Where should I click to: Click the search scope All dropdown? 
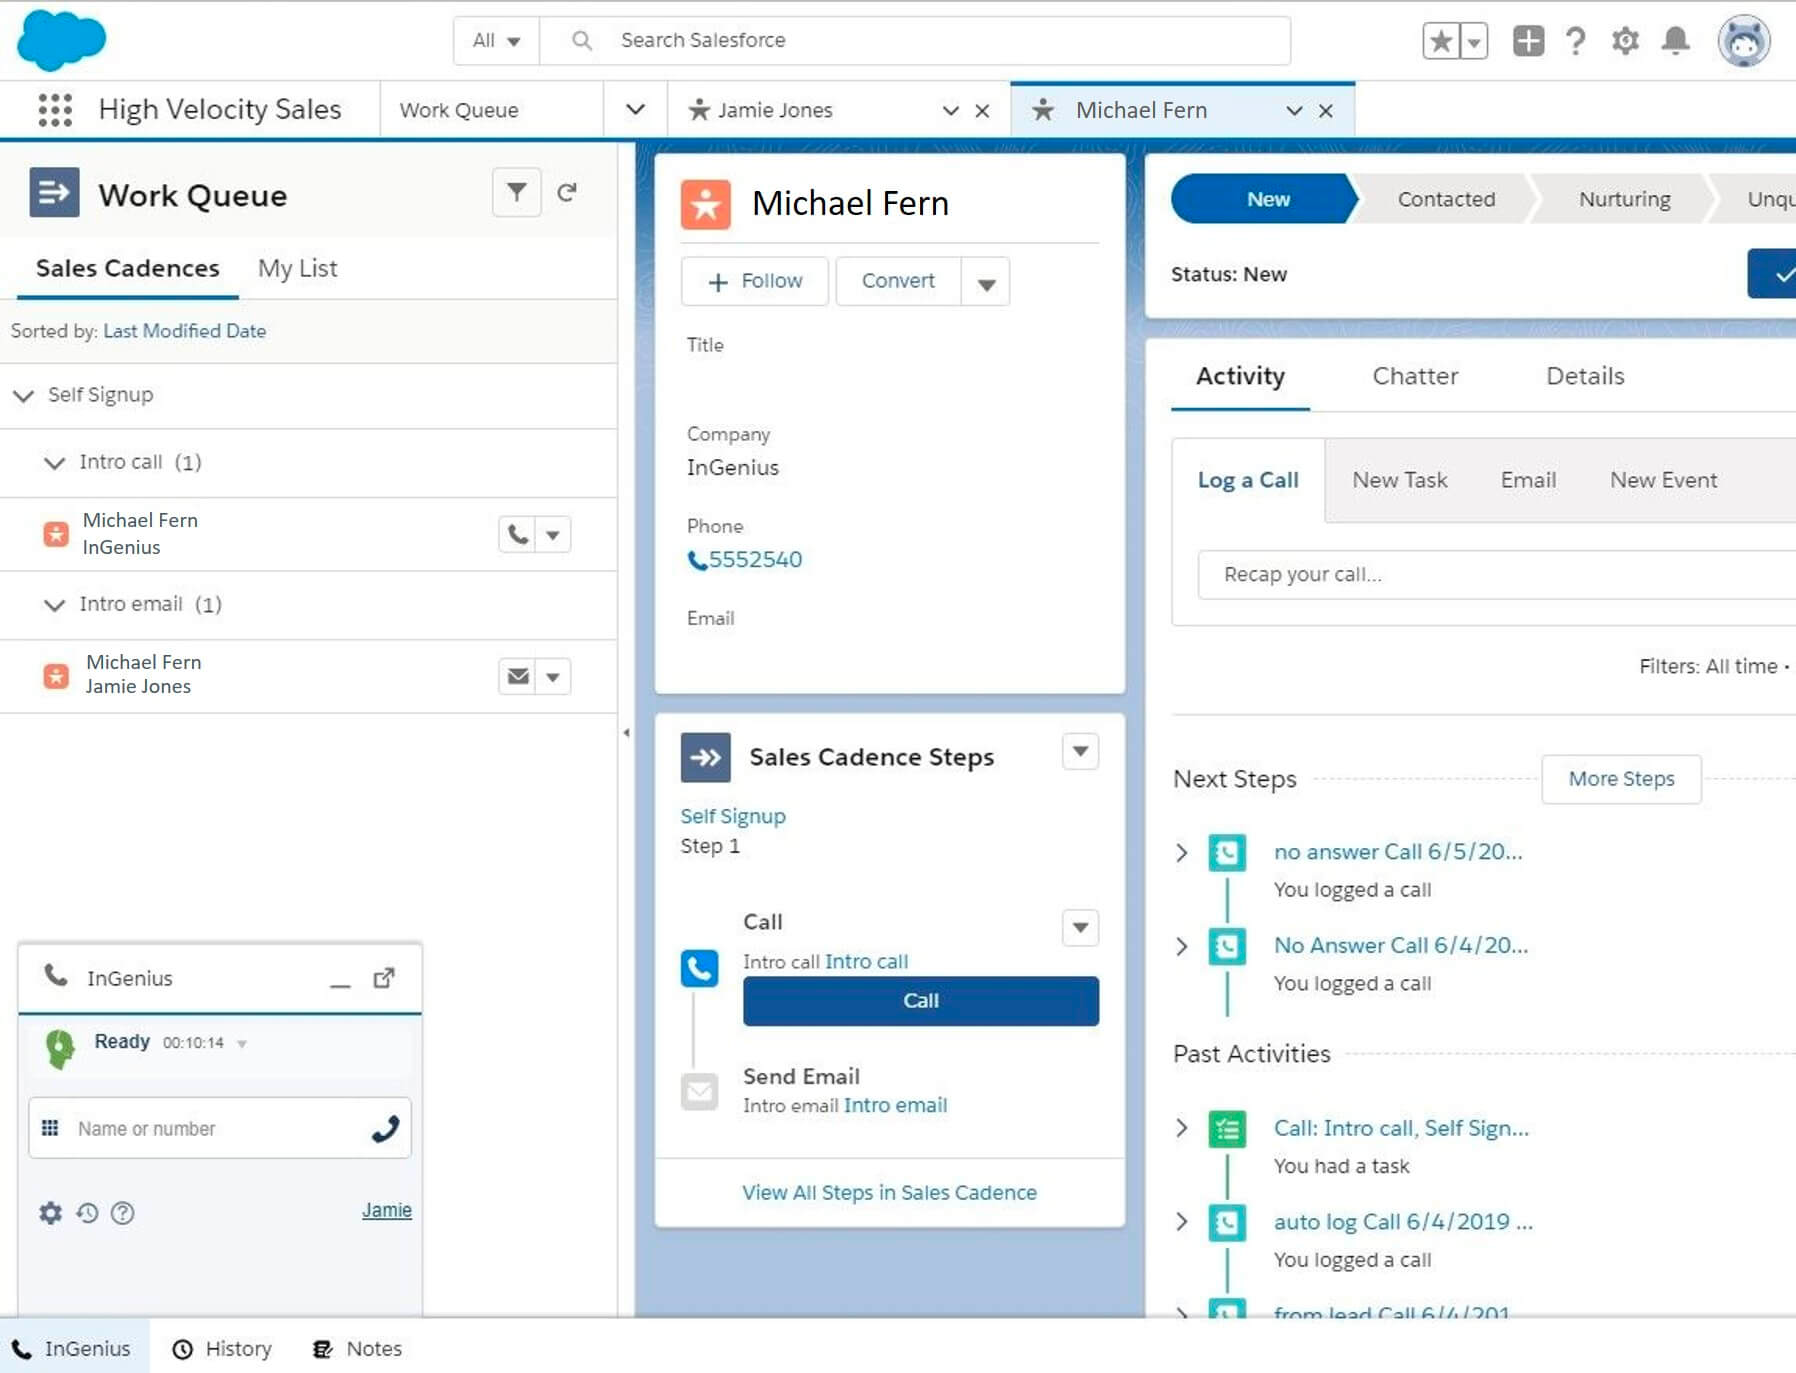pos(496,41)
